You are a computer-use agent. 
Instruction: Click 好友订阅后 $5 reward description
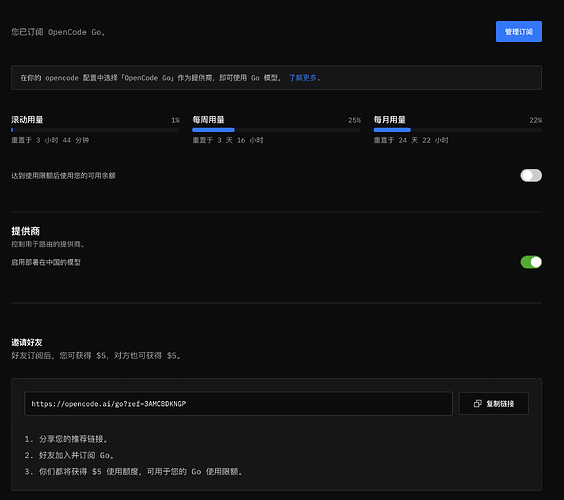pos(96,356)
